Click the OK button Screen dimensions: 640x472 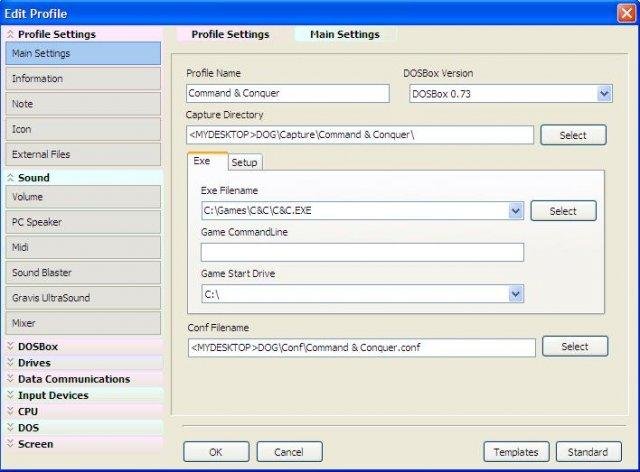point(216,452)
